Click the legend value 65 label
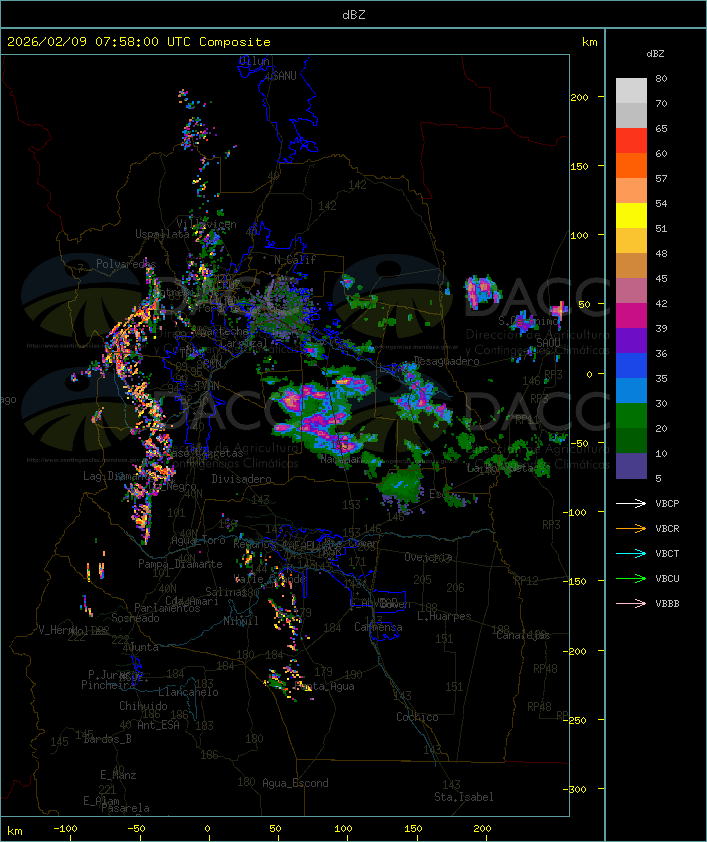The image size is (707, 842). 661,129
